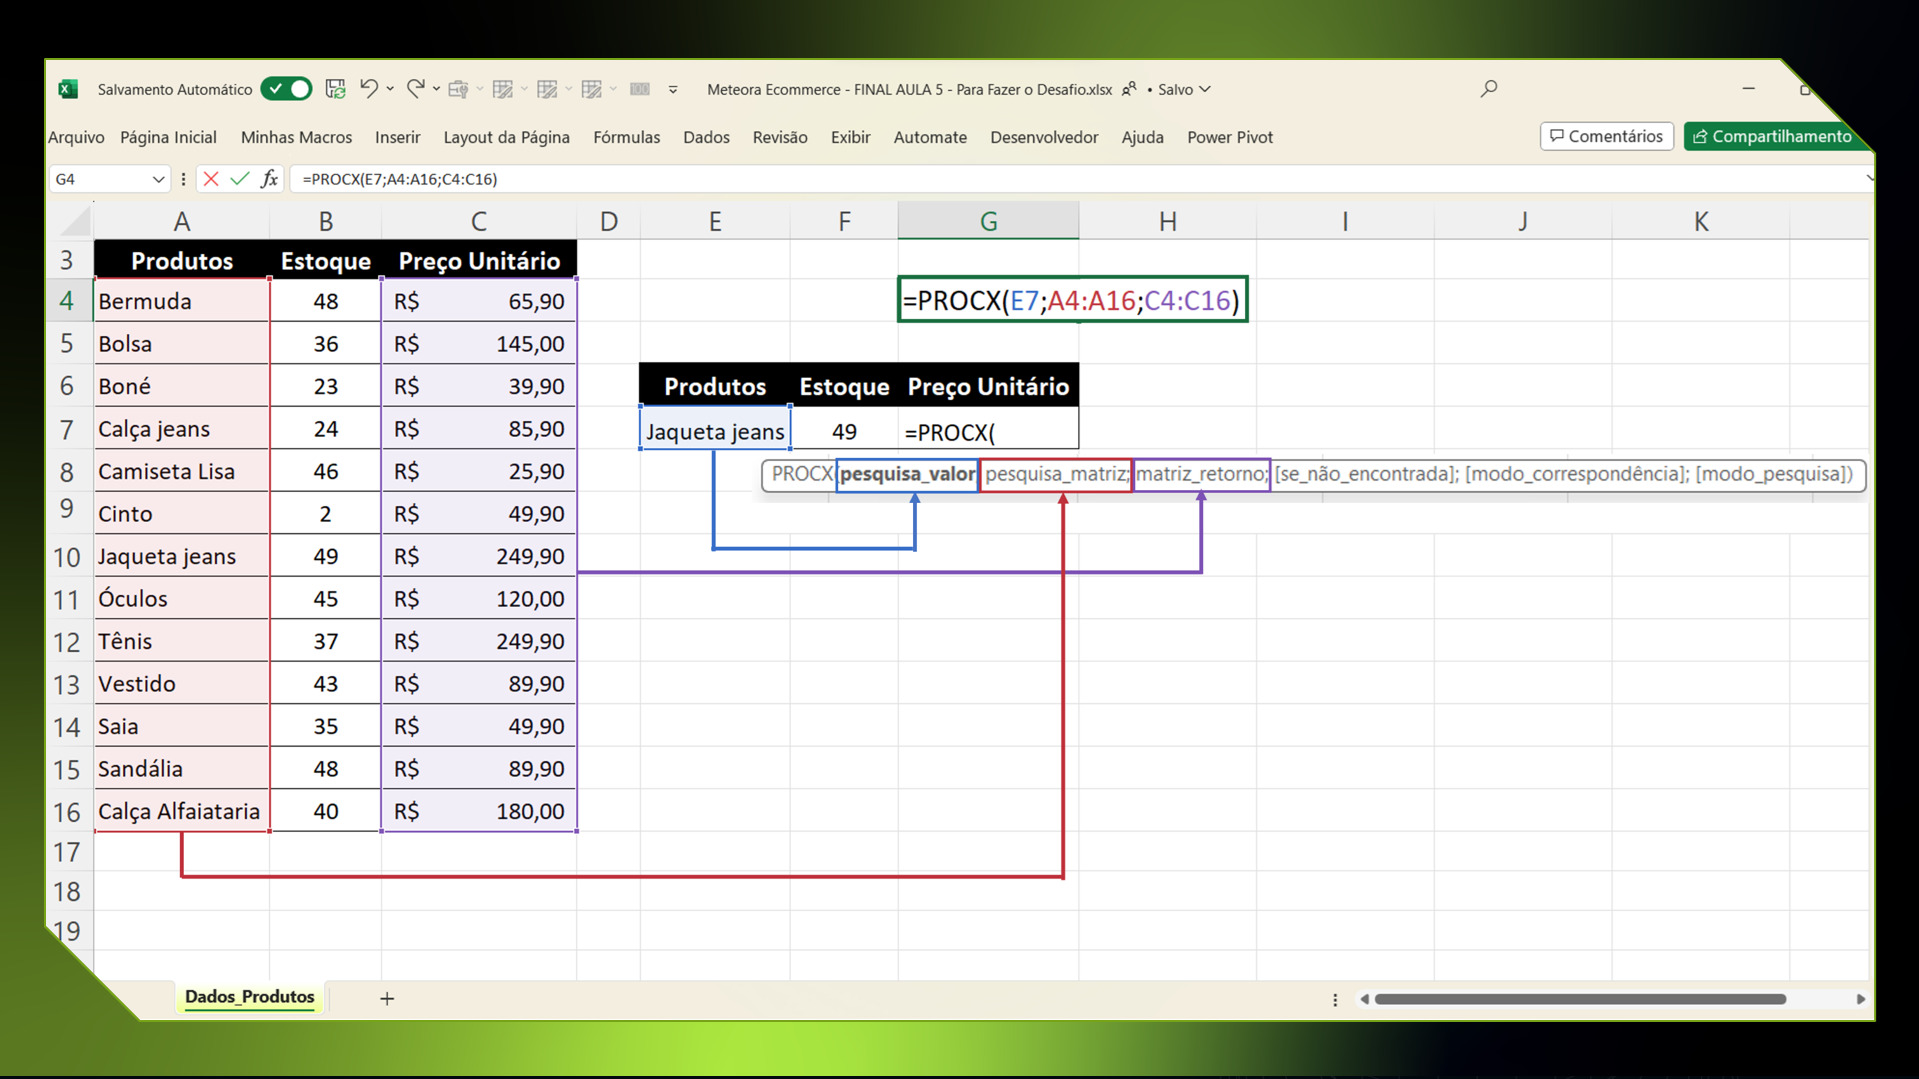1919x1079 pixels.
Task: Open the Undo history dropdown arrow
Action: pyautogui.click(x=390, y=89)
